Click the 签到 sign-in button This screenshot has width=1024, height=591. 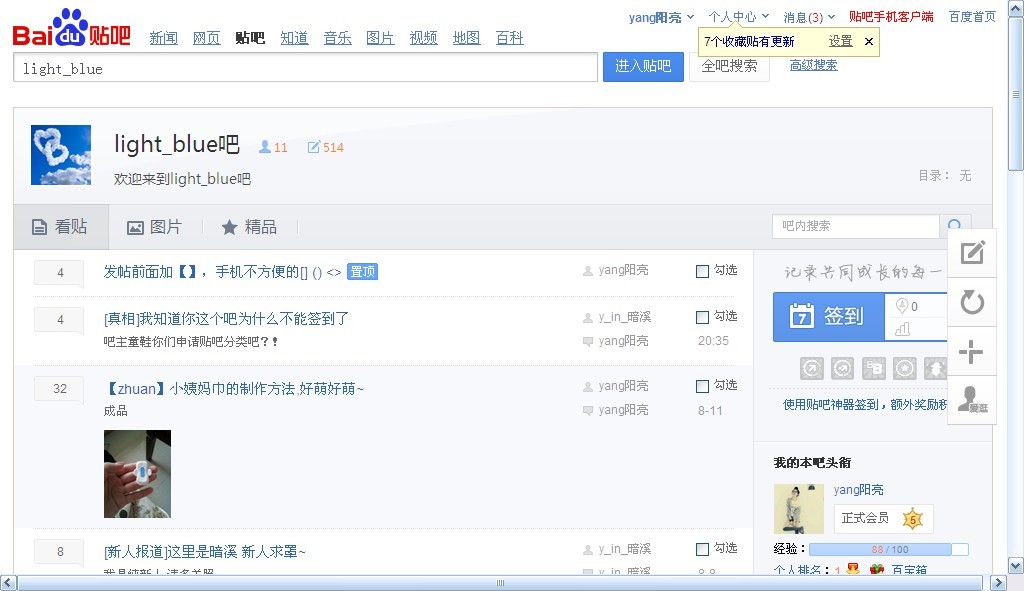pos(829,317)
